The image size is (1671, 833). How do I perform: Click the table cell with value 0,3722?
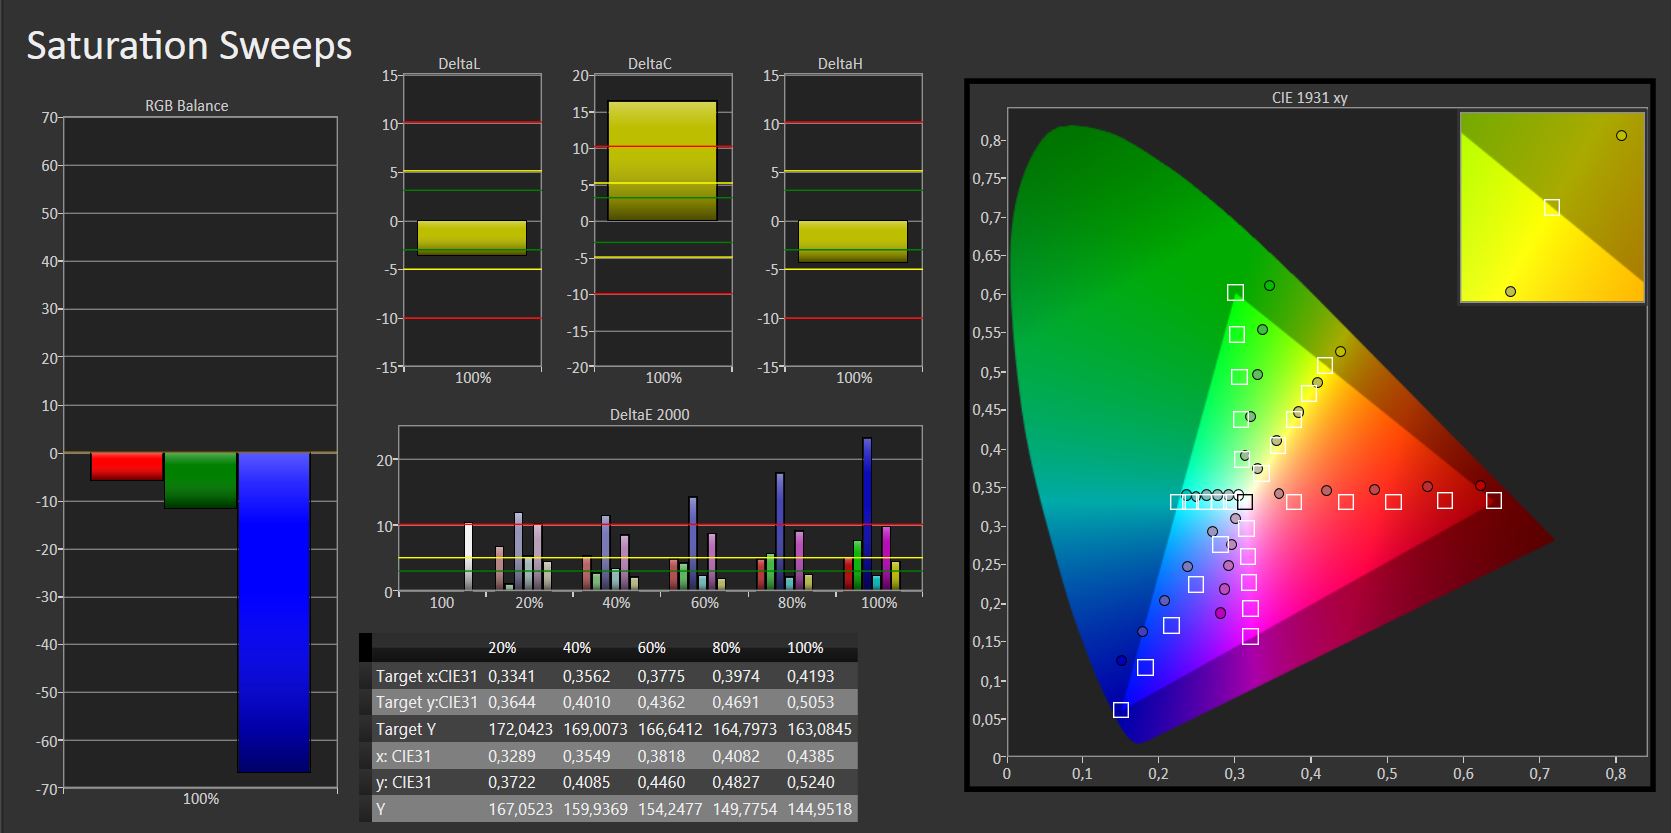[511, 782]
